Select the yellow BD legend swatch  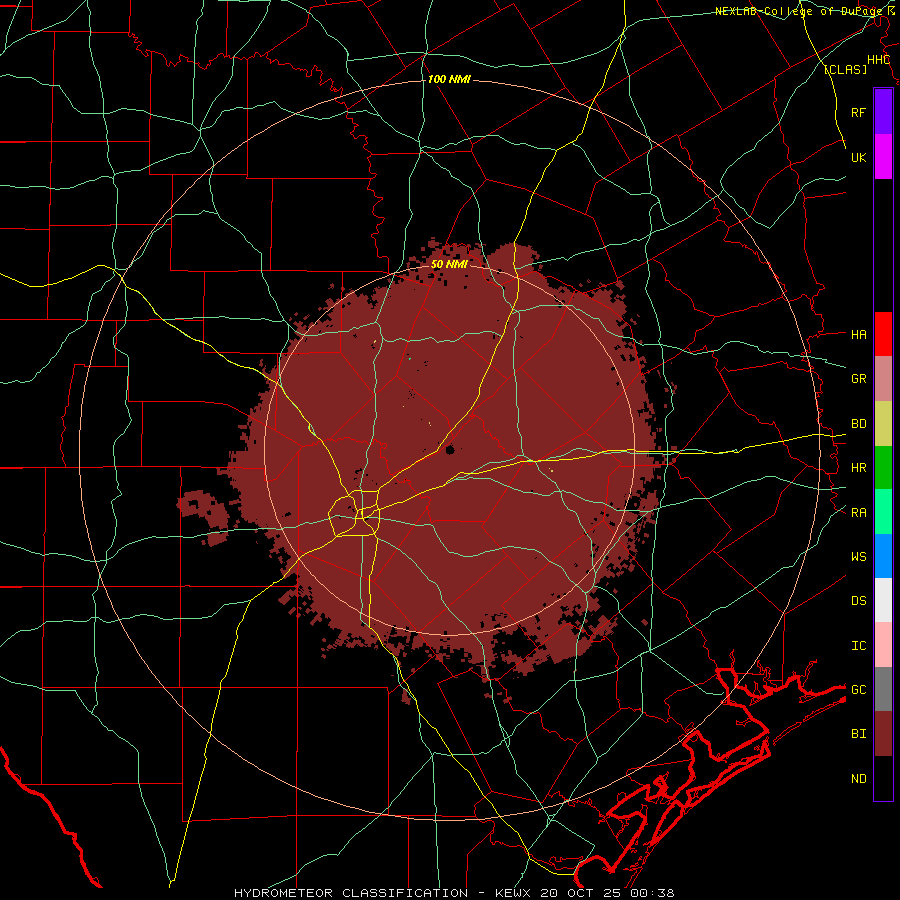883,424
